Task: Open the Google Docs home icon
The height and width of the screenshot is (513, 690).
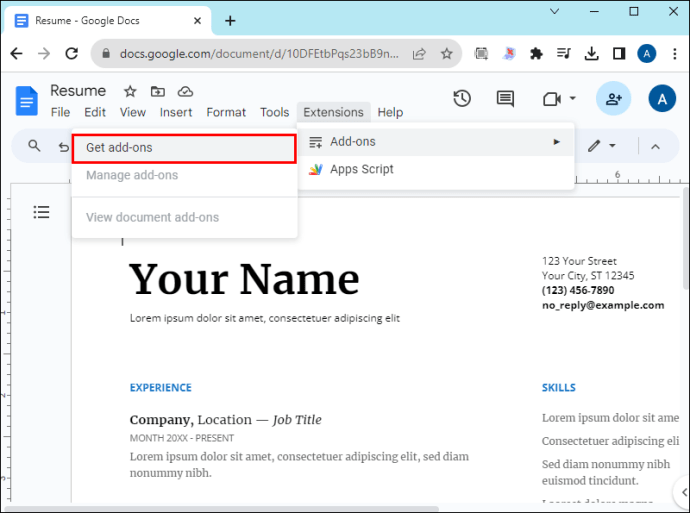Action: click(26, 101)
